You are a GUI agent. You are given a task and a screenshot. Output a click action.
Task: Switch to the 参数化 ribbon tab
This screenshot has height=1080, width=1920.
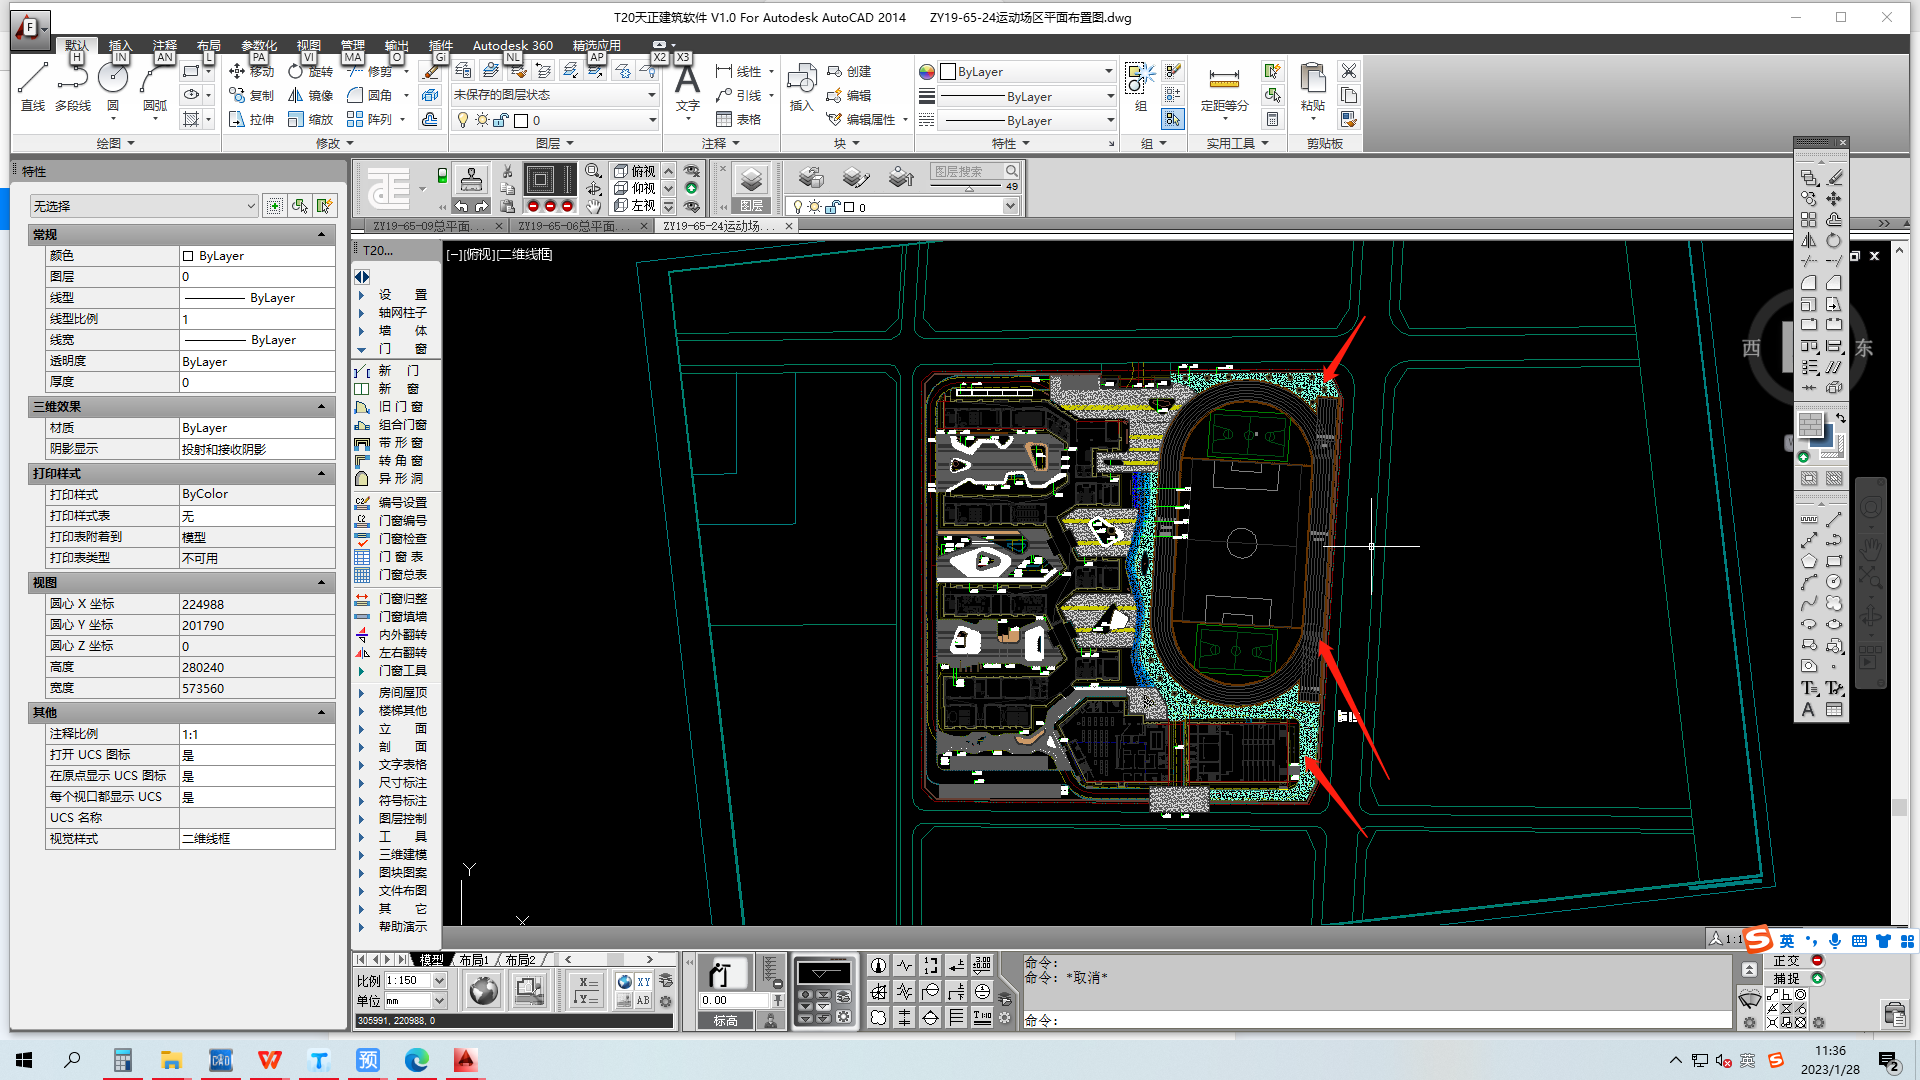[x=259, y=45]
